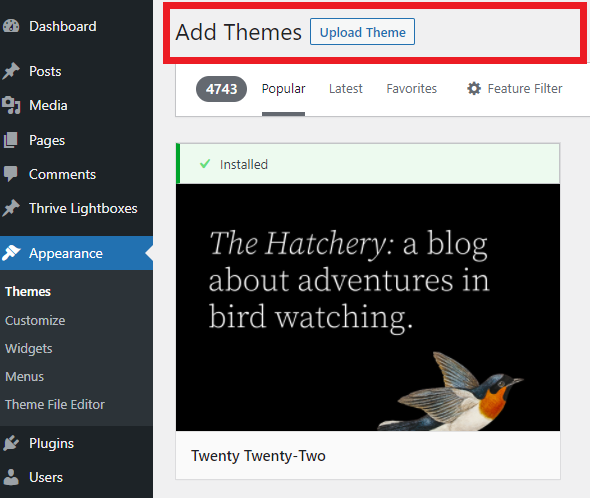Click the Installed status notice text
Viewport: 590px width, 498px height.
click(244, 164)
